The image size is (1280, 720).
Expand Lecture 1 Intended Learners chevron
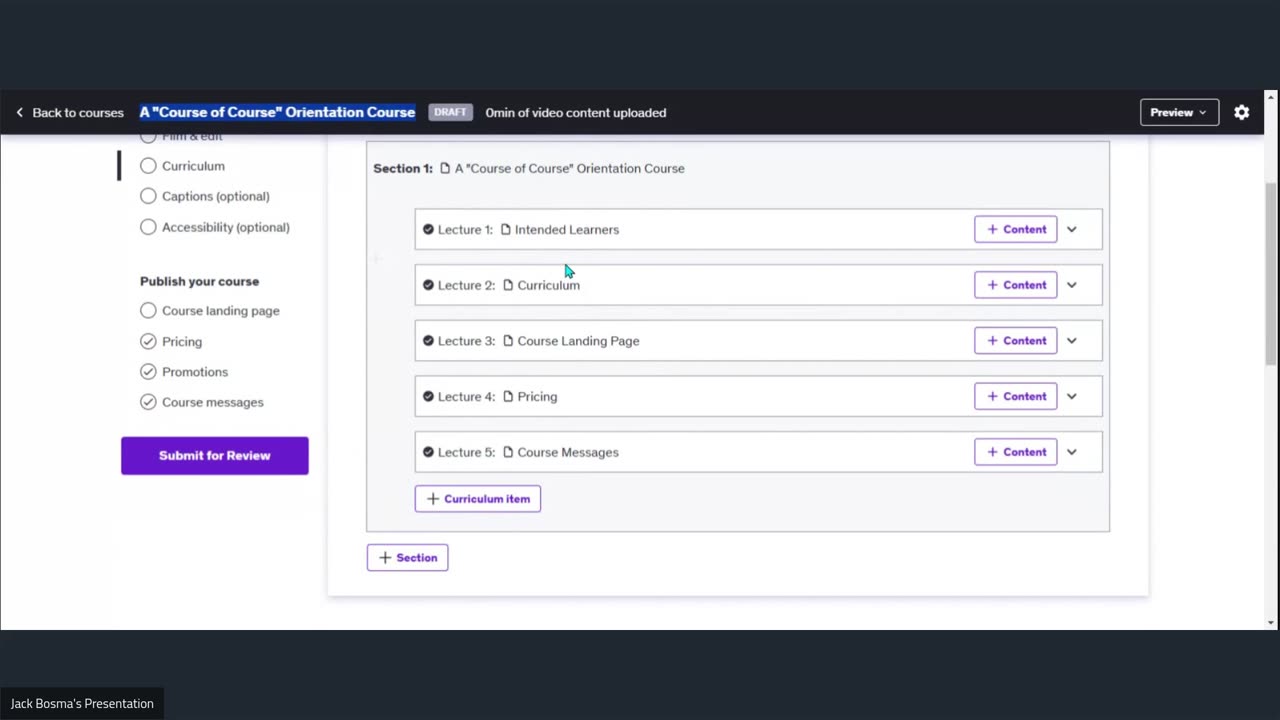[x=1071, y=230]
